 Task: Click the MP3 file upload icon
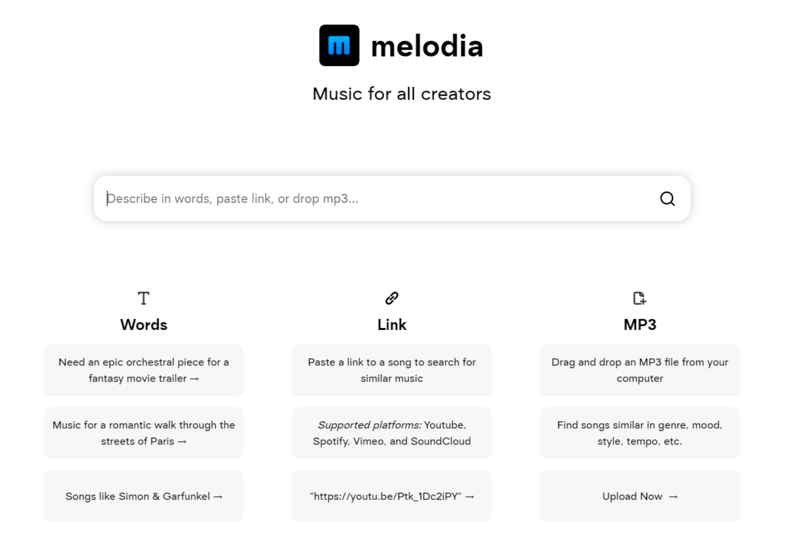pos(639,298)
